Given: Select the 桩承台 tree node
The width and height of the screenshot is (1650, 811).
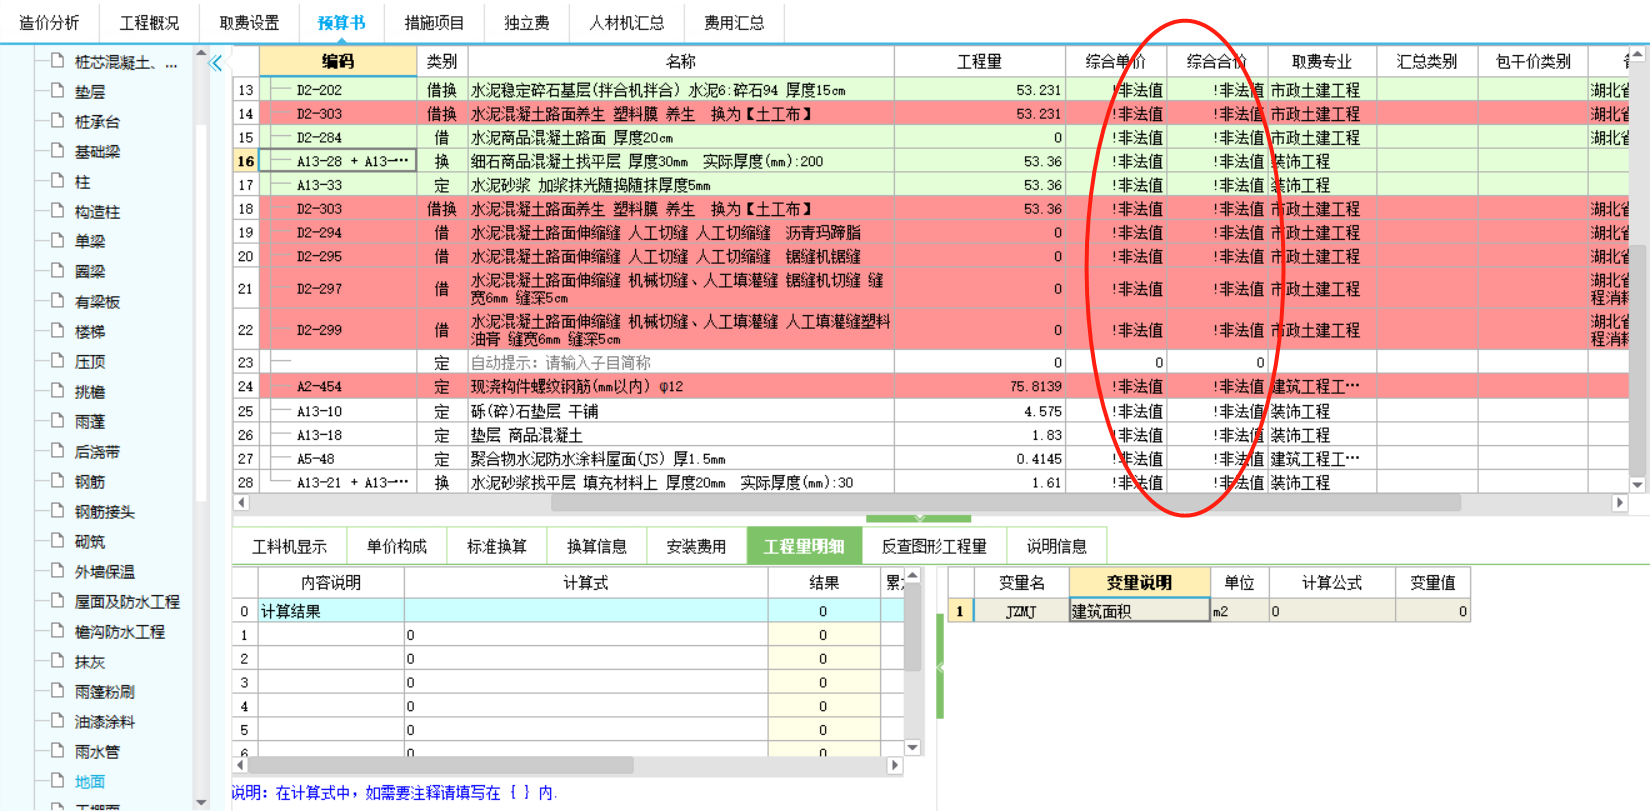Looking at the screenshot, I should click(x=97, y=122).
